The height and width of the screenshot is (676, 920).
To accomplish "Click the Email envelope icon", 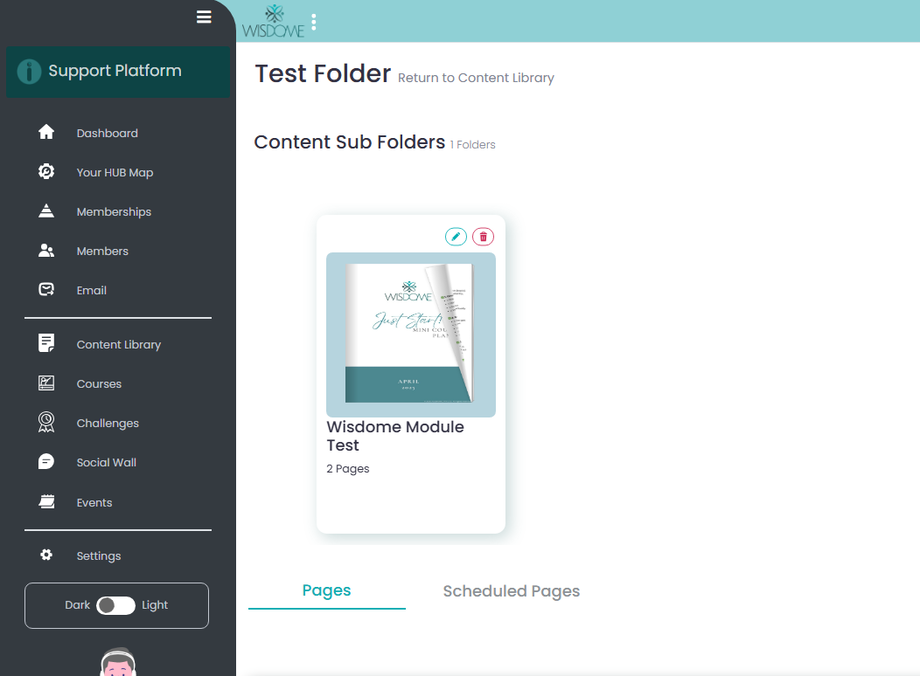I will point(46,290).
